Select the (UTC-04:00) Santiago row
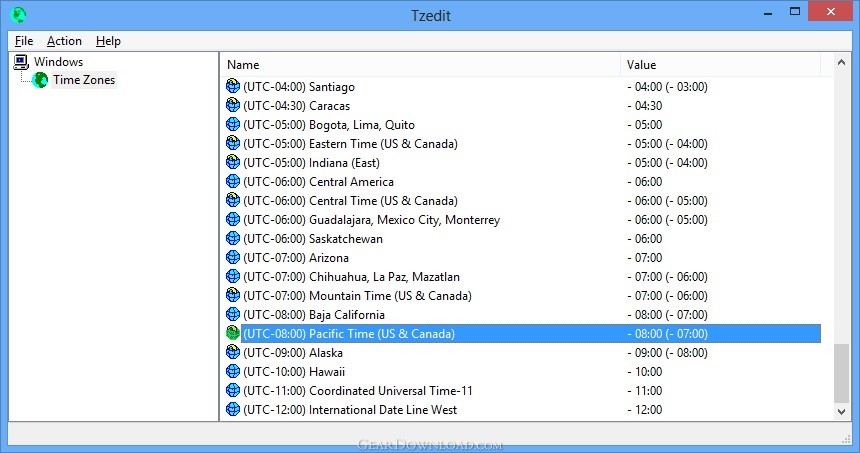The height and width of the screenshot is (453, 860). [x=523, y=87]
